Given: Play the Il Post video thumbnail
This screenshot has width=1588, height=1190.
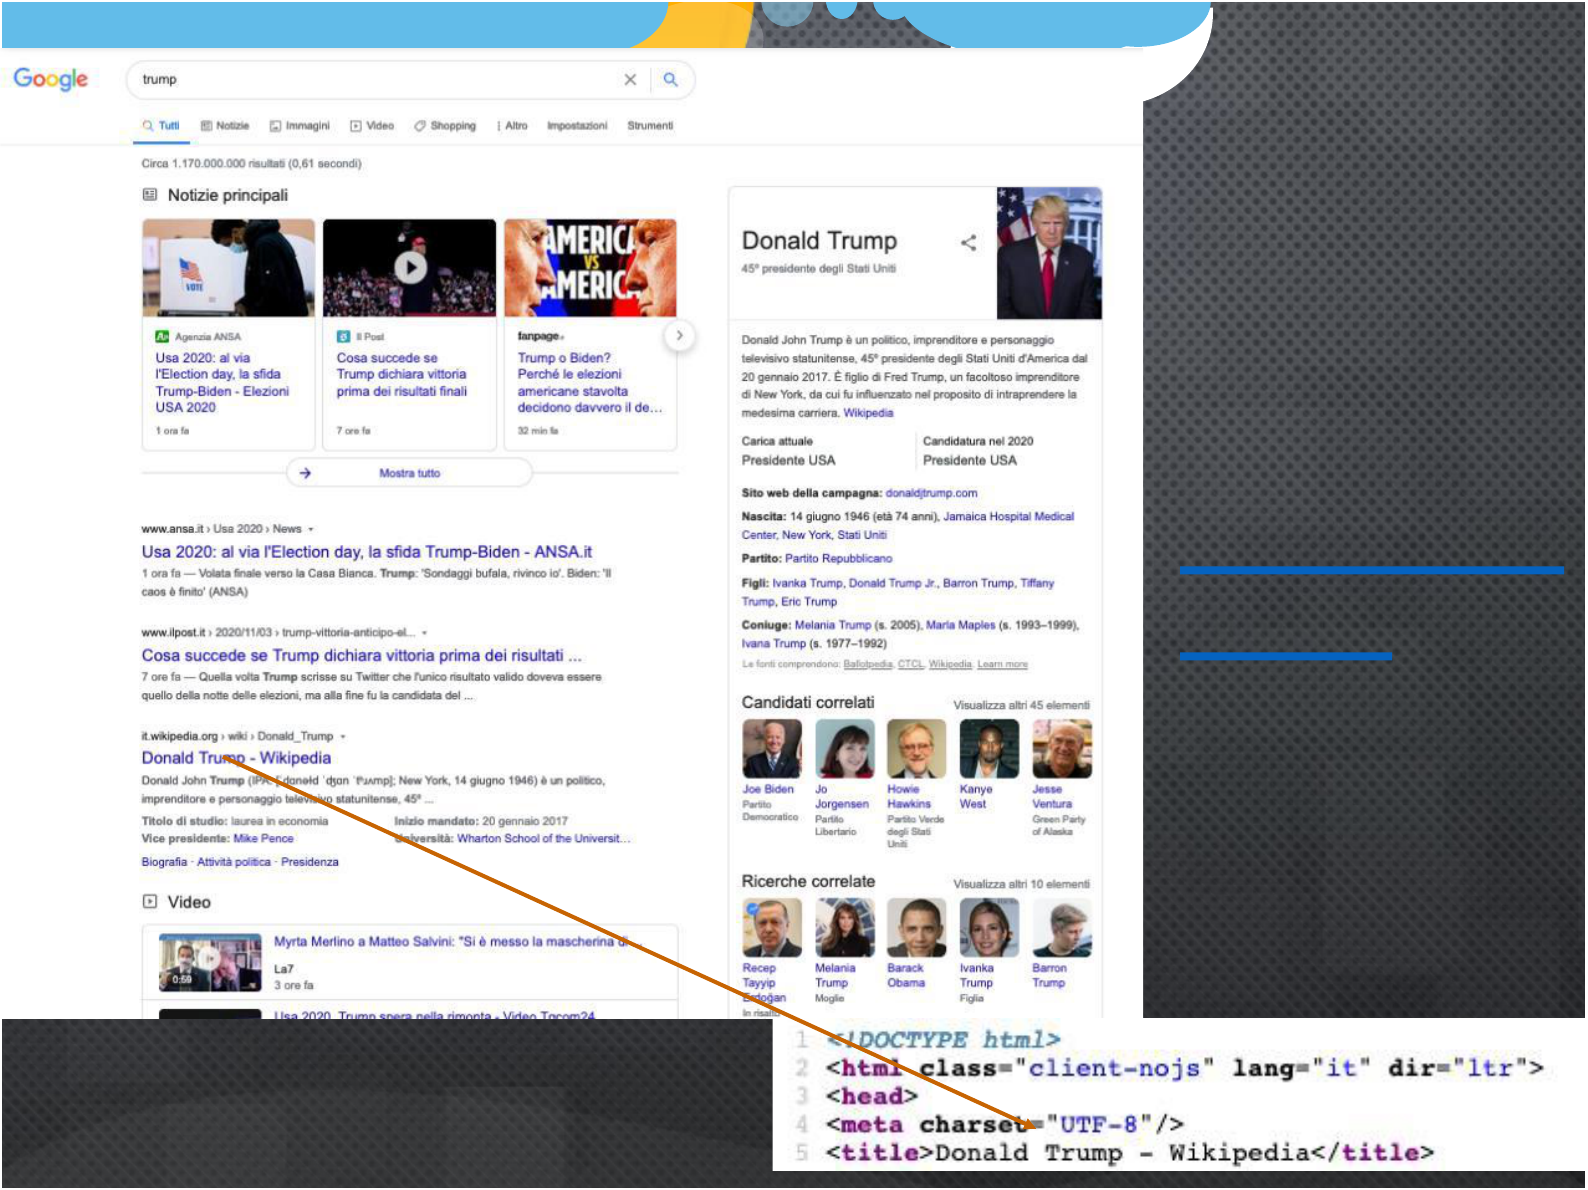Looking at the screenshot, I should (x=410, y=268).
